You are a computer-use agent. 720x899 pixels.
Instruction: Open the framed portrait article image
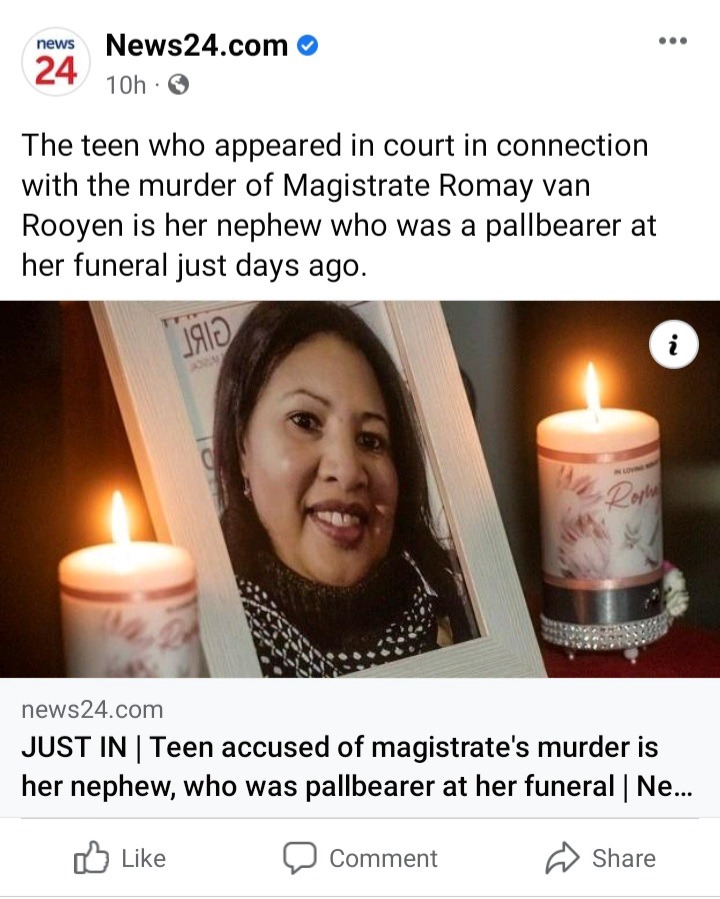[360, 489]
